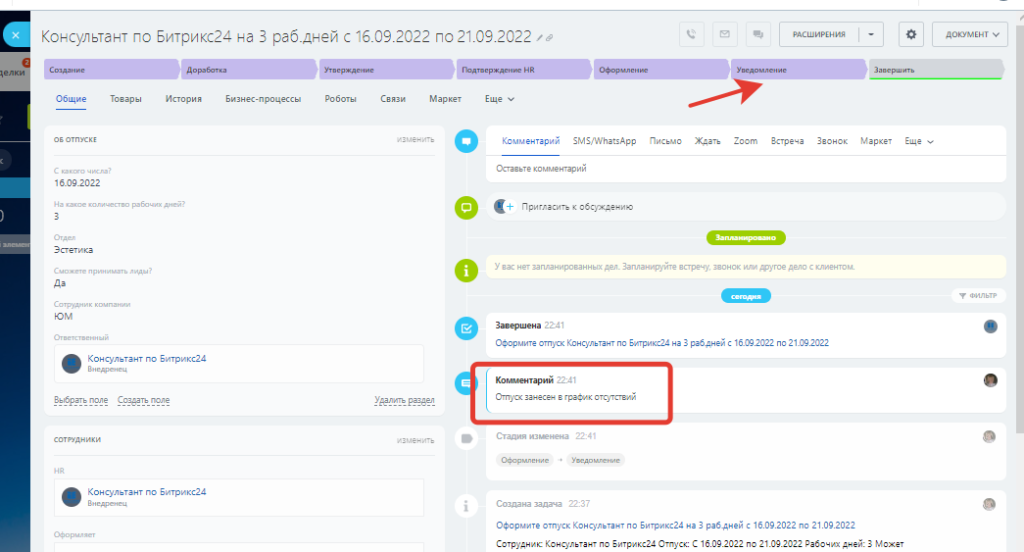Click avatar on Завершена entry
The image size is (1024, 552).
pos(991,326)
